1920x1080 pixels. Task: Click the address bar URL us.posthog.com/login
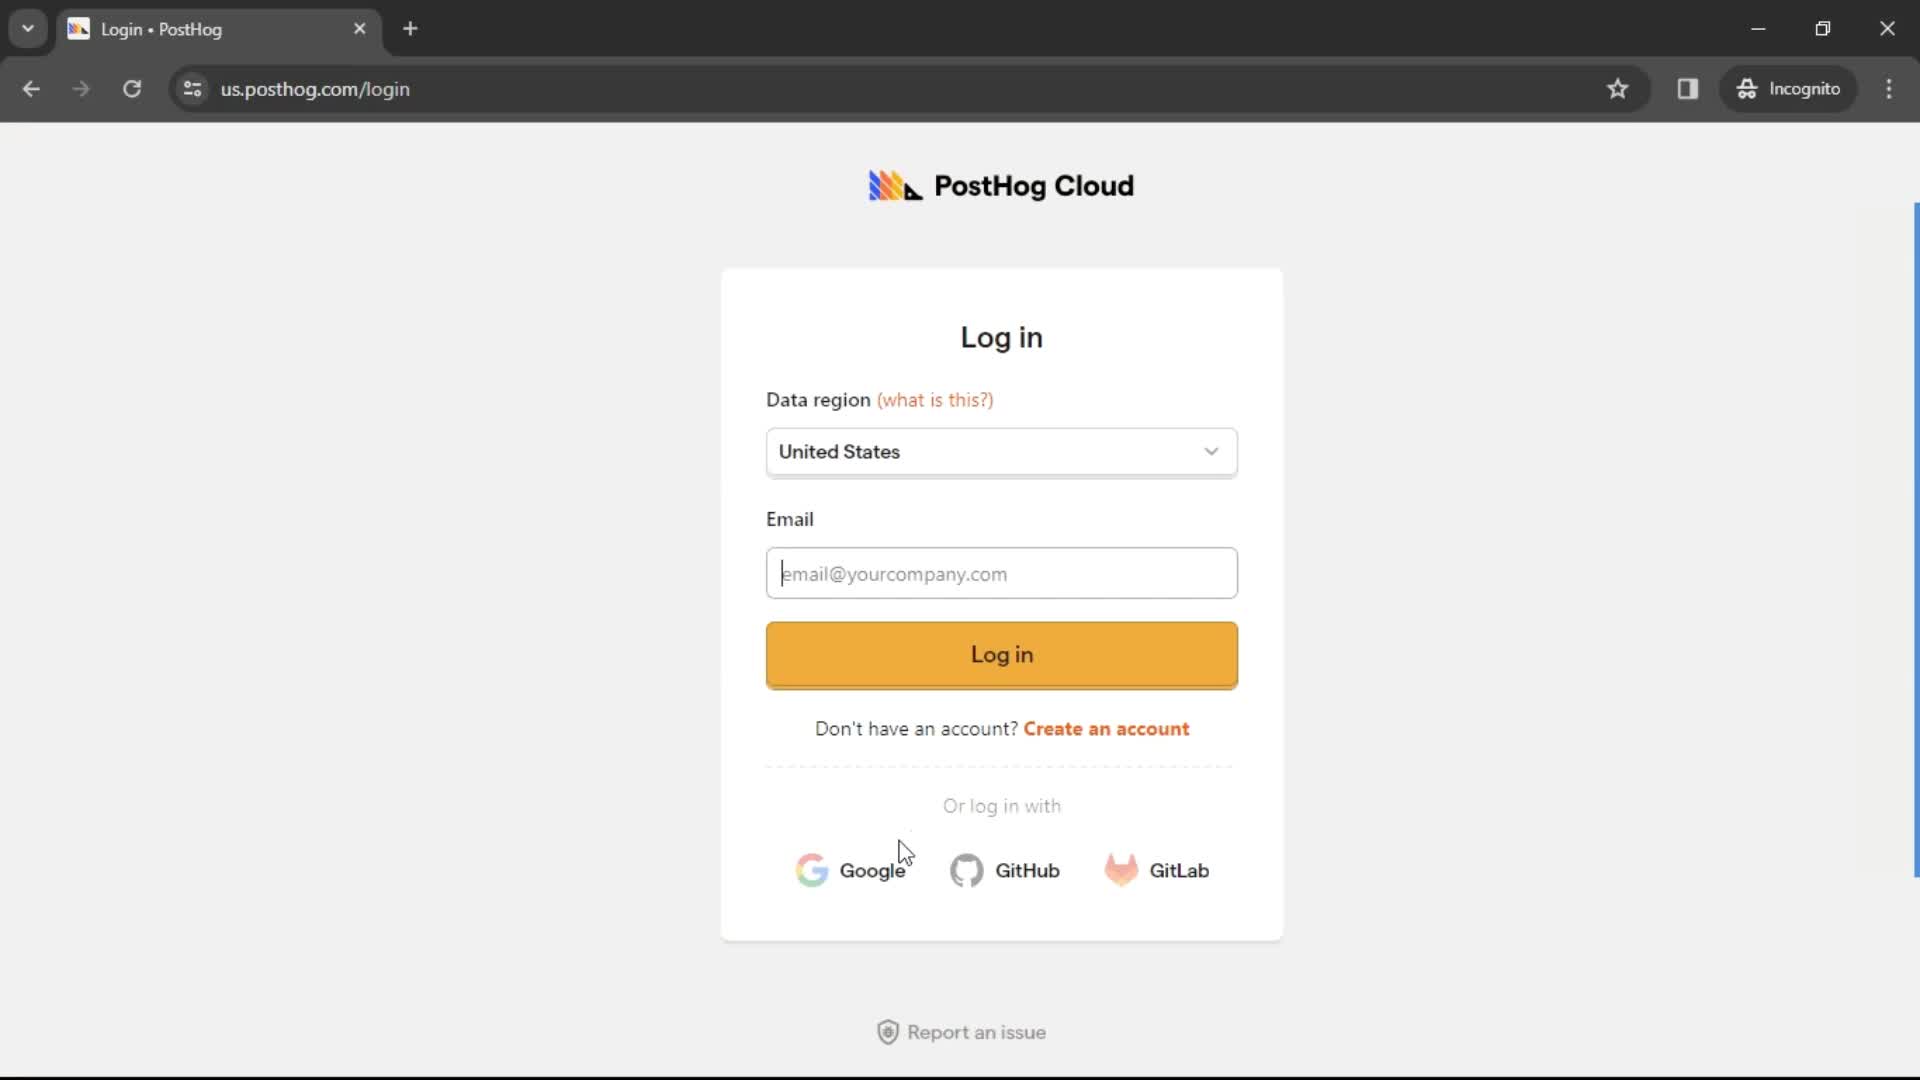pos(315,89)
